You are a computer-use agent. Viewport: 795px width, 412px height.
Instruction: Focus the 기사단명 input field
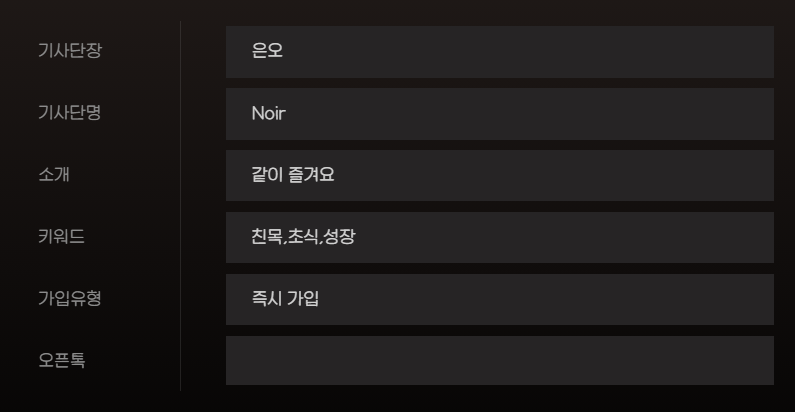tap(499, 113)
